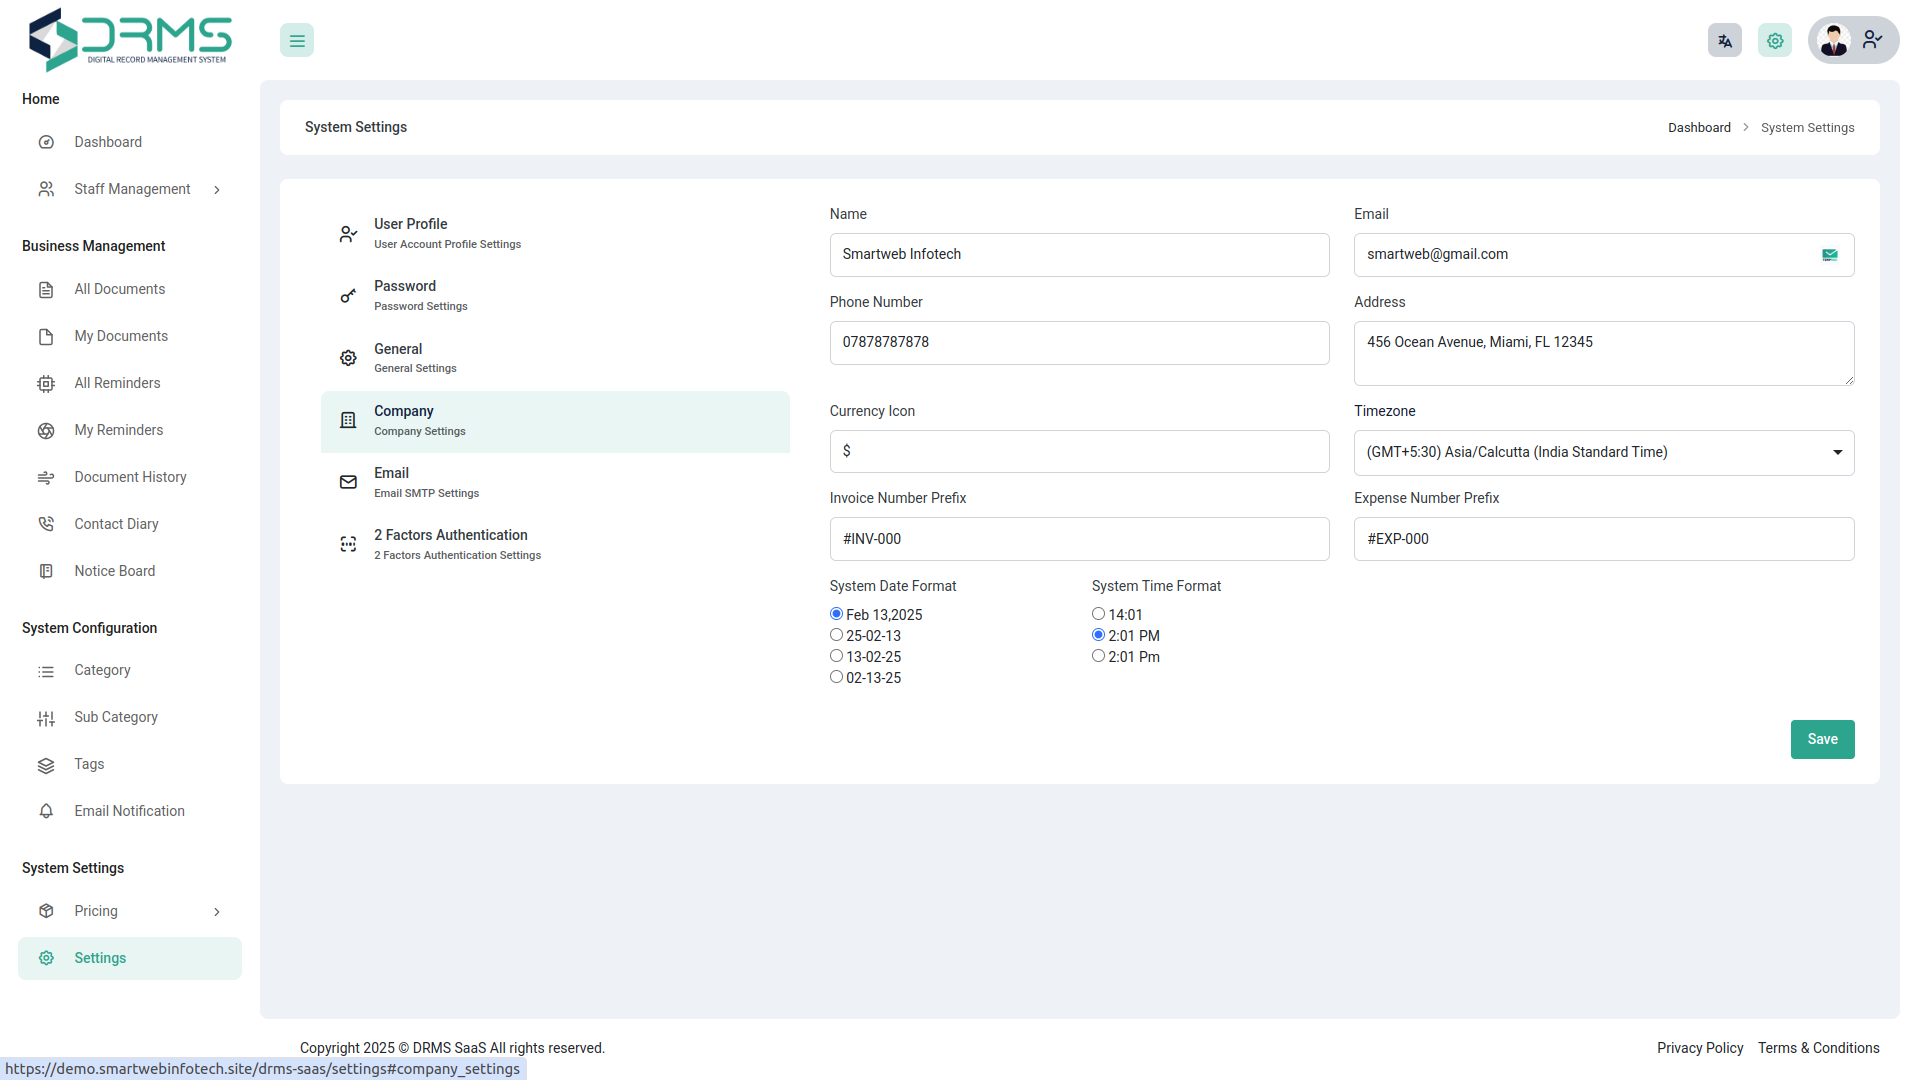Open the 2 Factors Authentication tab
The height and width of the screenshot is (1080, 1920).
457,544
